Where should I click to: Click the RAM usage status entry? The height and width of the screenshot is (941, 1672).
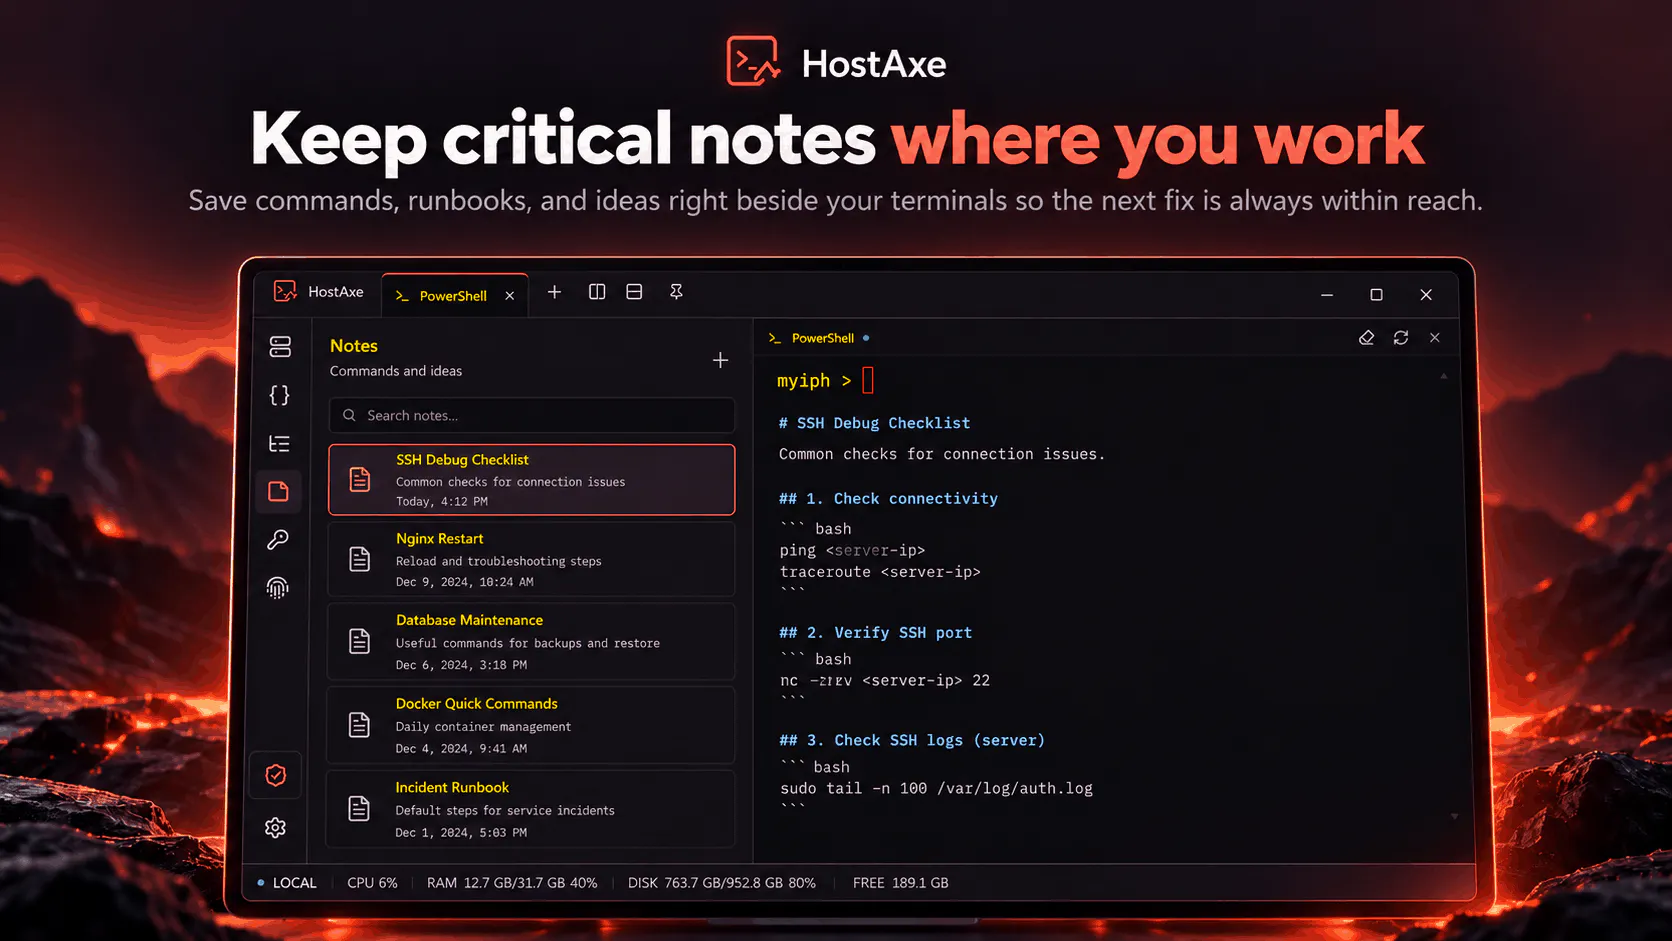[512, 883]
